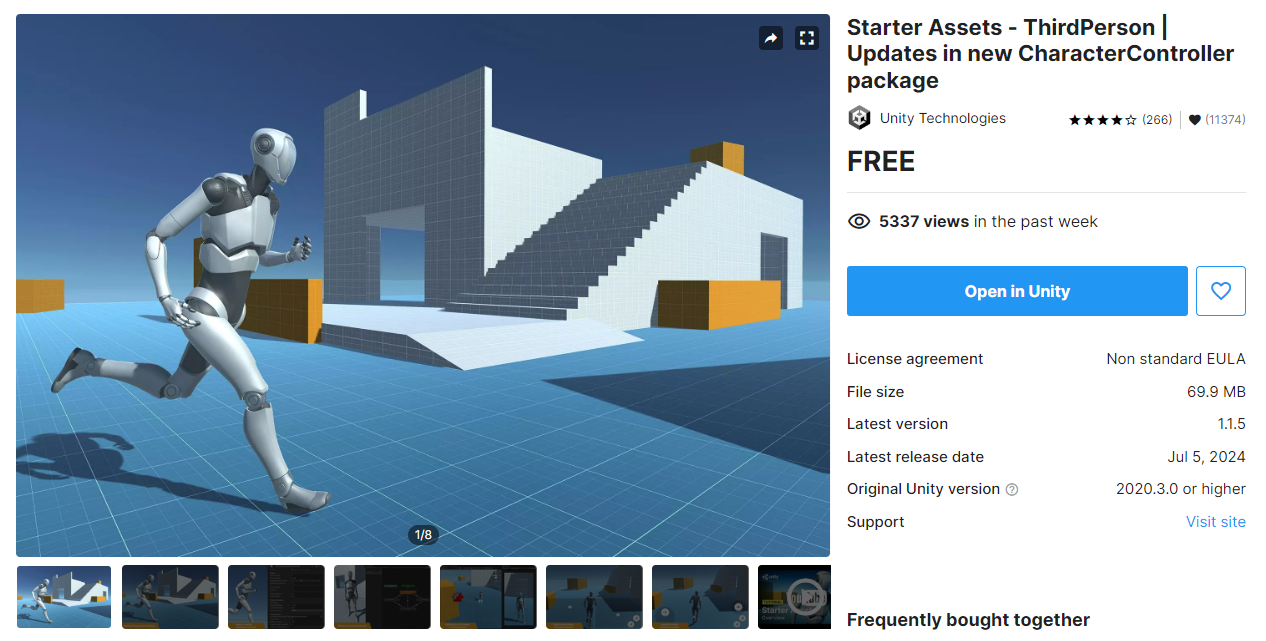This screenshot has width=1266, height=641.
Task: Select the seventh gallery thumbnail
Action: 700,597
